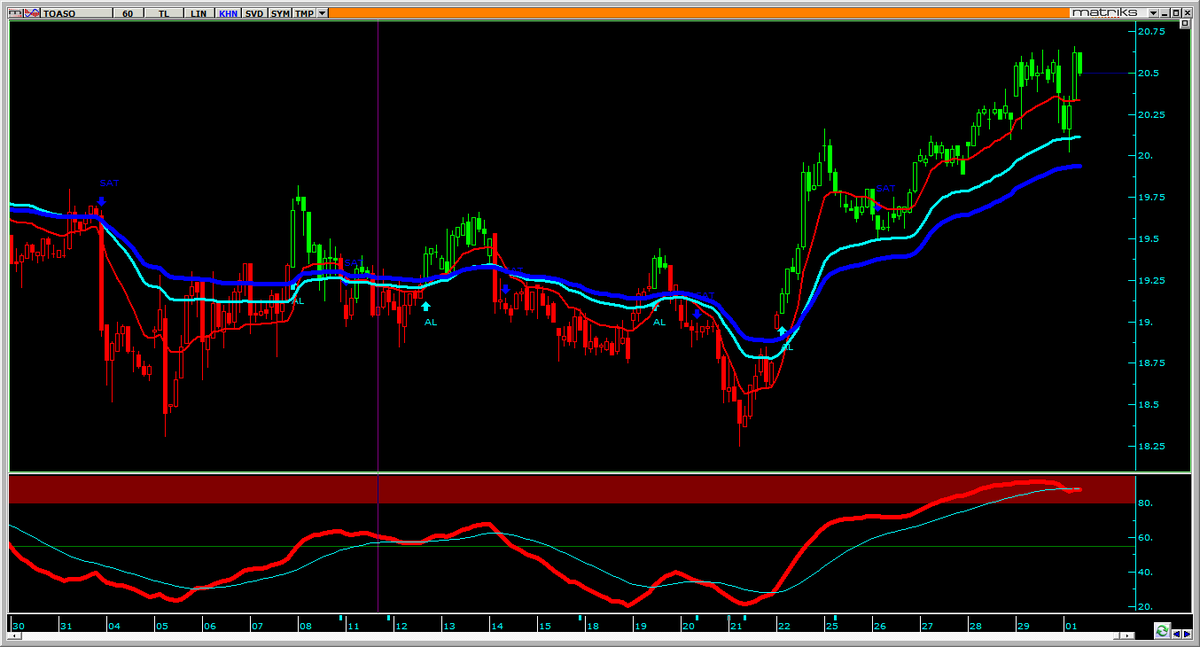Click date label 14 on time axis

pyautogui.click(x=496, y=626)
